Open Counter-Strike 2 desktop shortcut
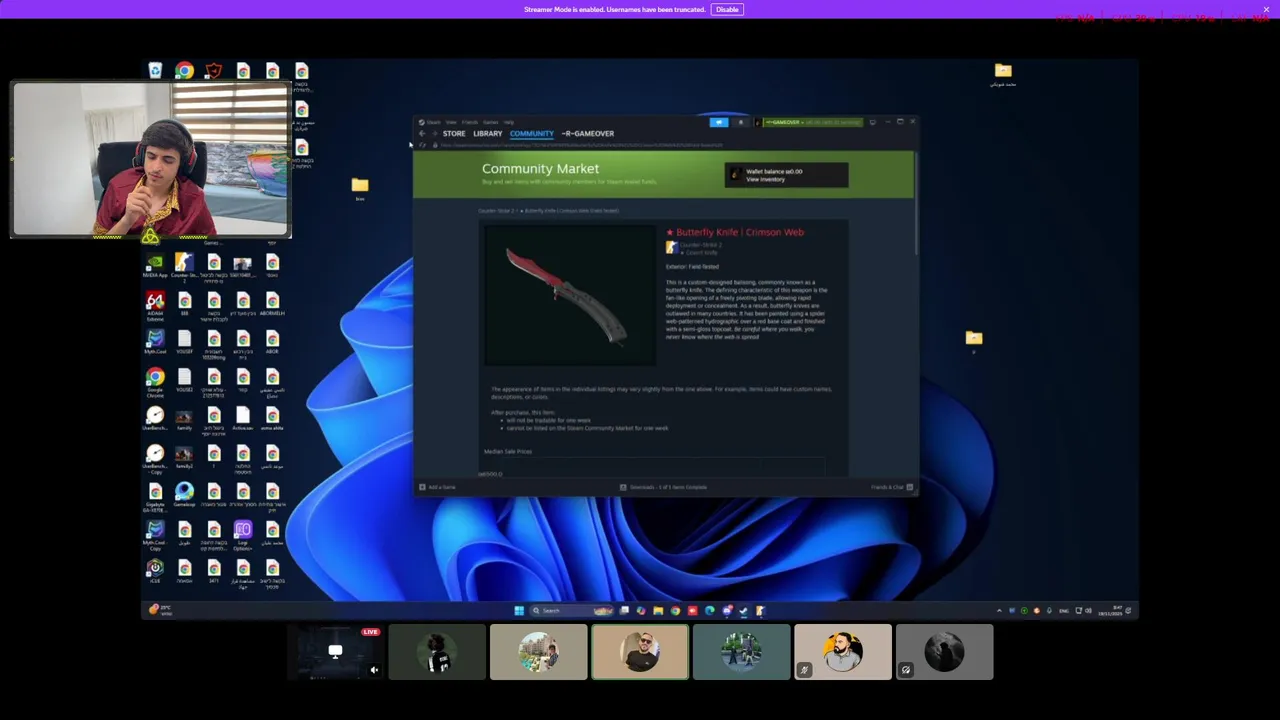Image resolution: width=1280 pixels, height=720 pixels. point(184,266)
